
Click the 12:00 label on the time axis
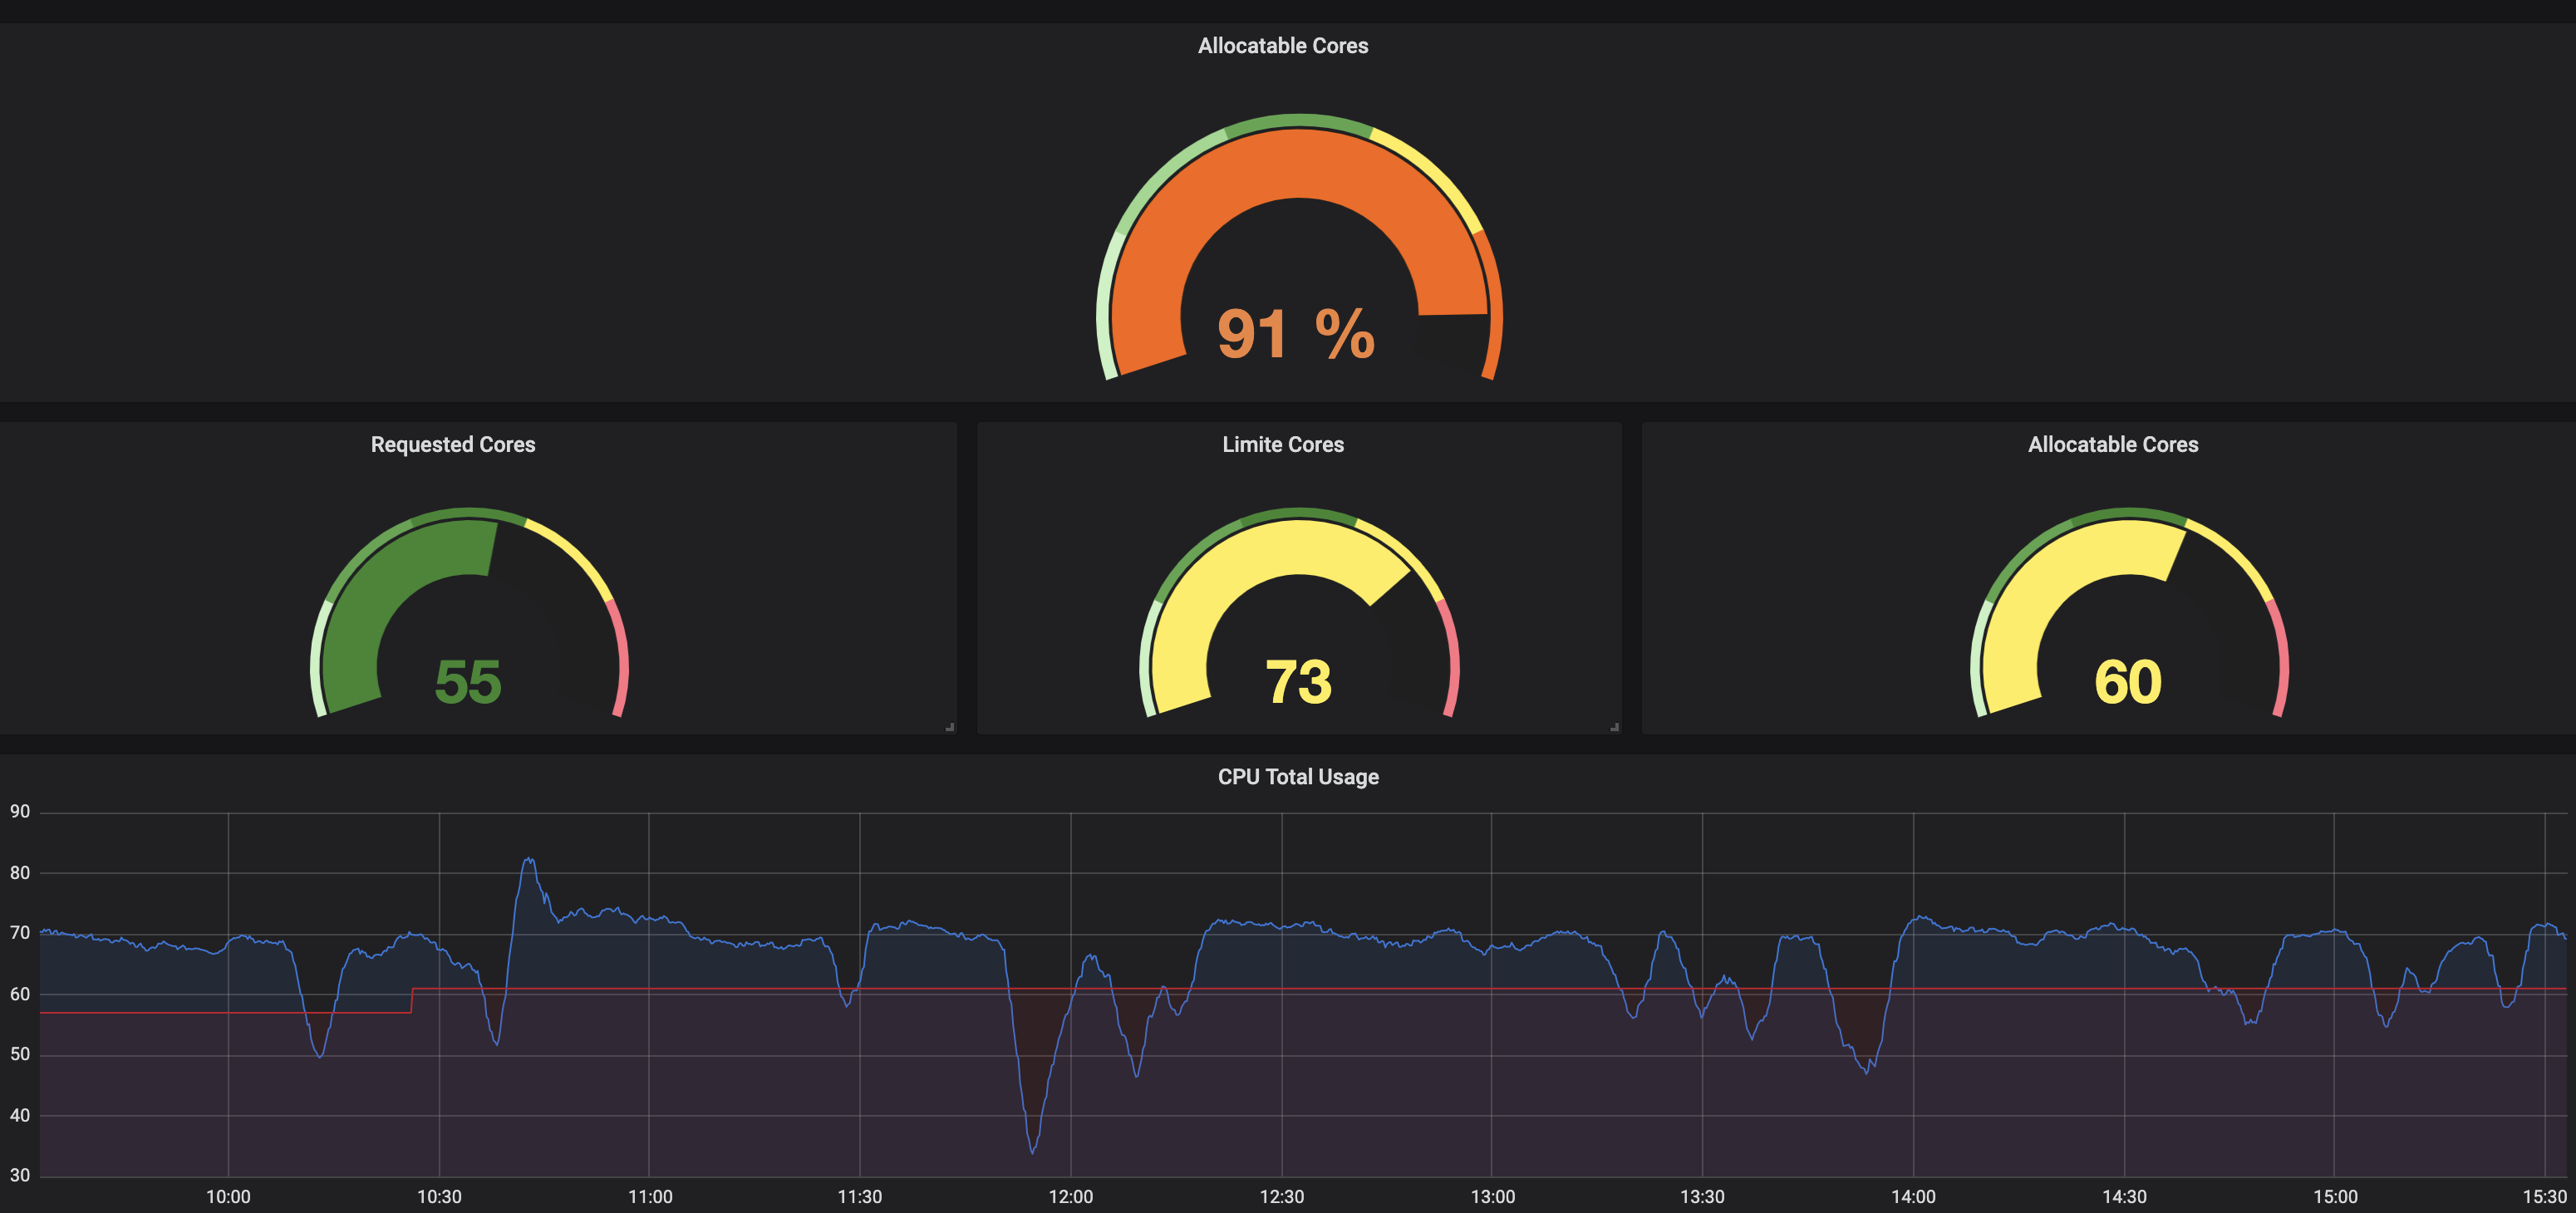click(x=1070, y=1197)
